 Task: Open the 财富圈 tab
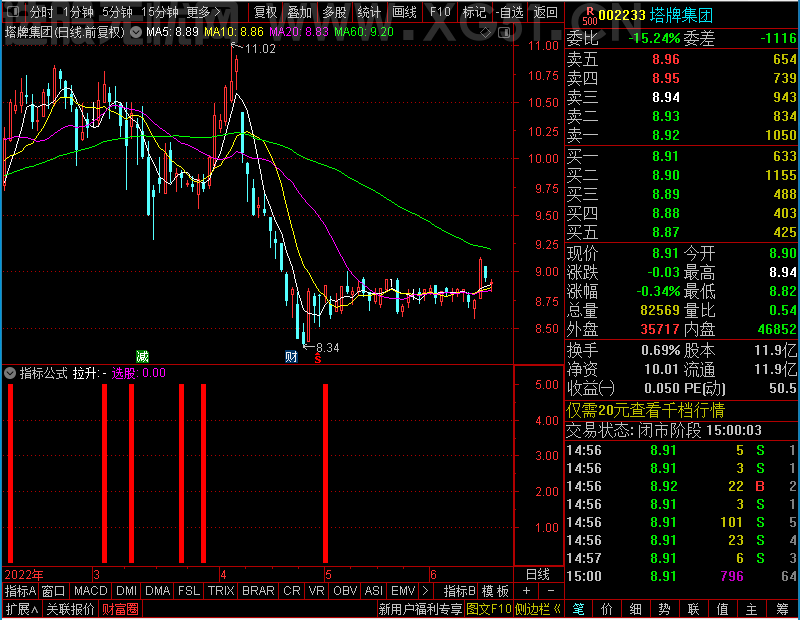120,609
